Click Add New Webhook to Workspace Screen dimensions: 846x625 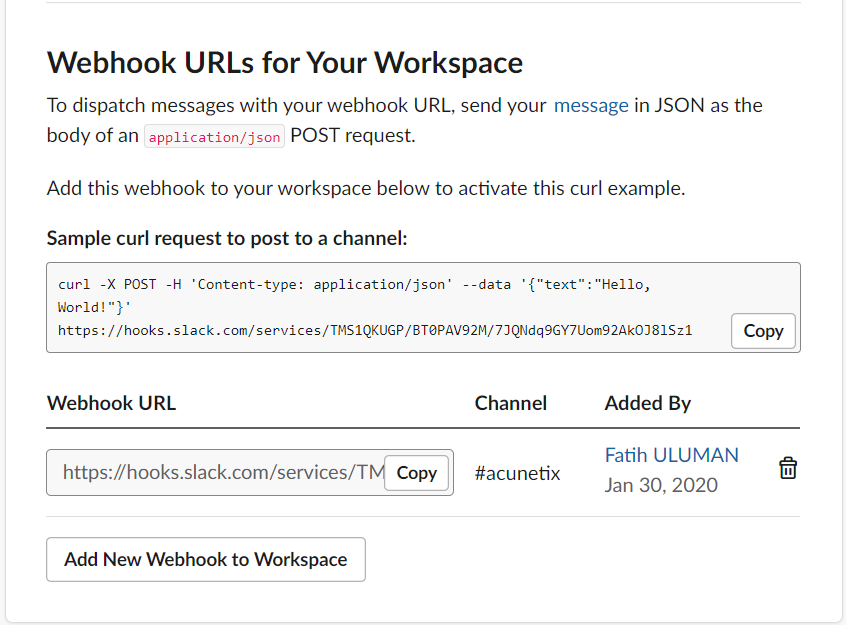coord(206,559)
